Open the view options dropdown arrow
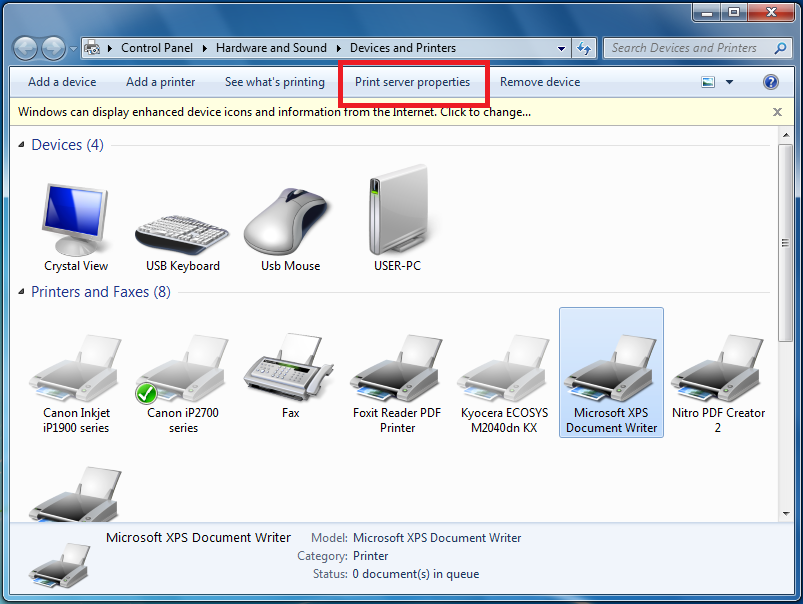803x604 pixels. [x=729, y=82]
